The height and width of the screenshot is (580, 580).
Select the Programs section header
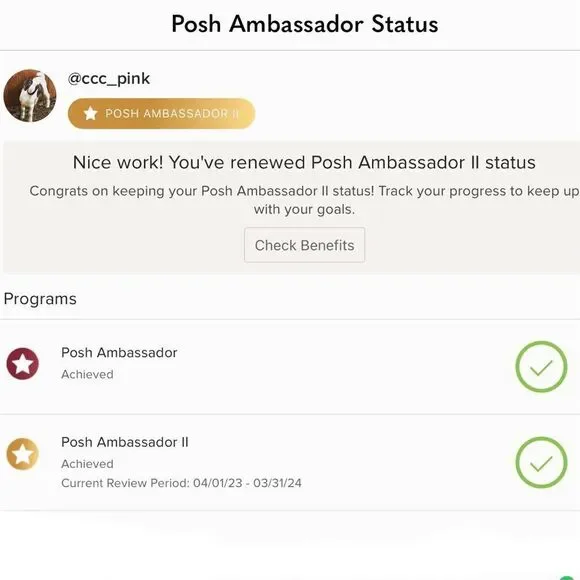40,299
